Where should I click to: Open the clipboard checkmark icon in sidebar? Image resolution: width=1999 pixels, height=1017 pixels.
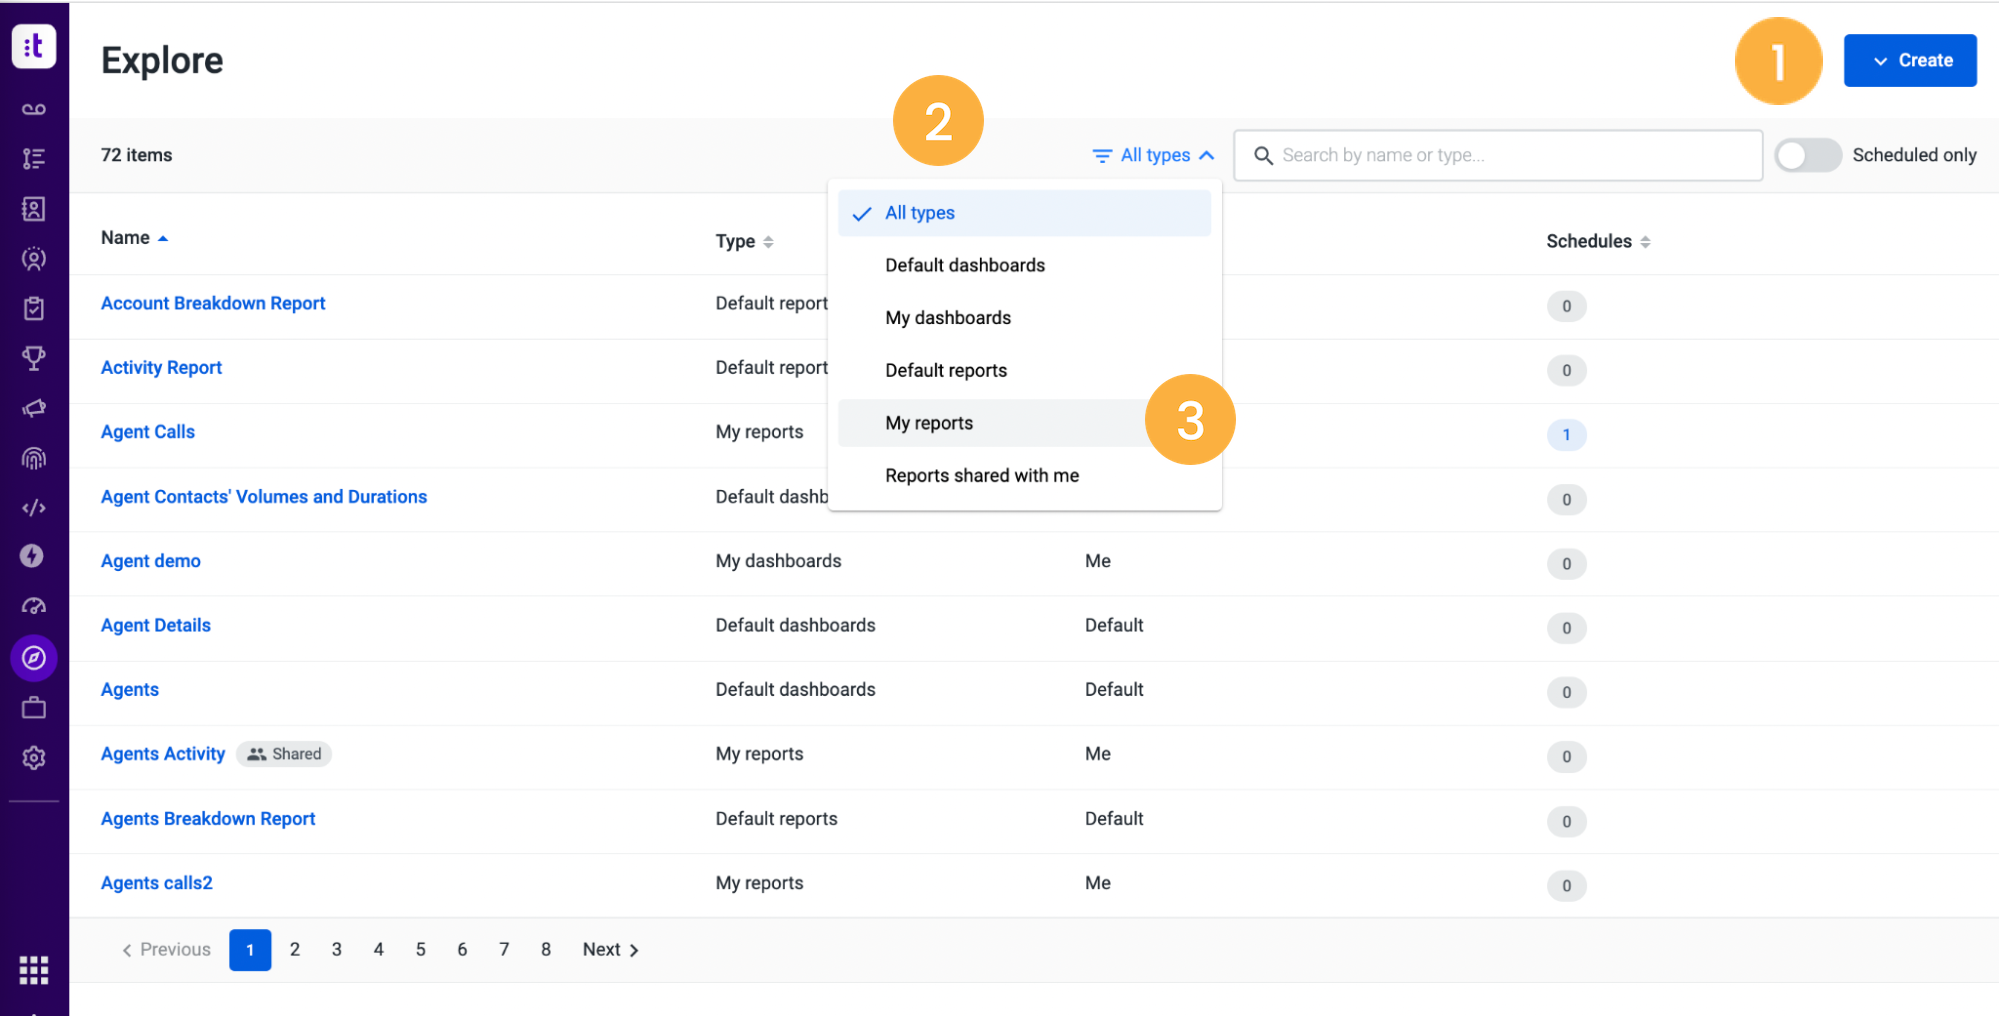pyautogui.click(x=33, y=308)
